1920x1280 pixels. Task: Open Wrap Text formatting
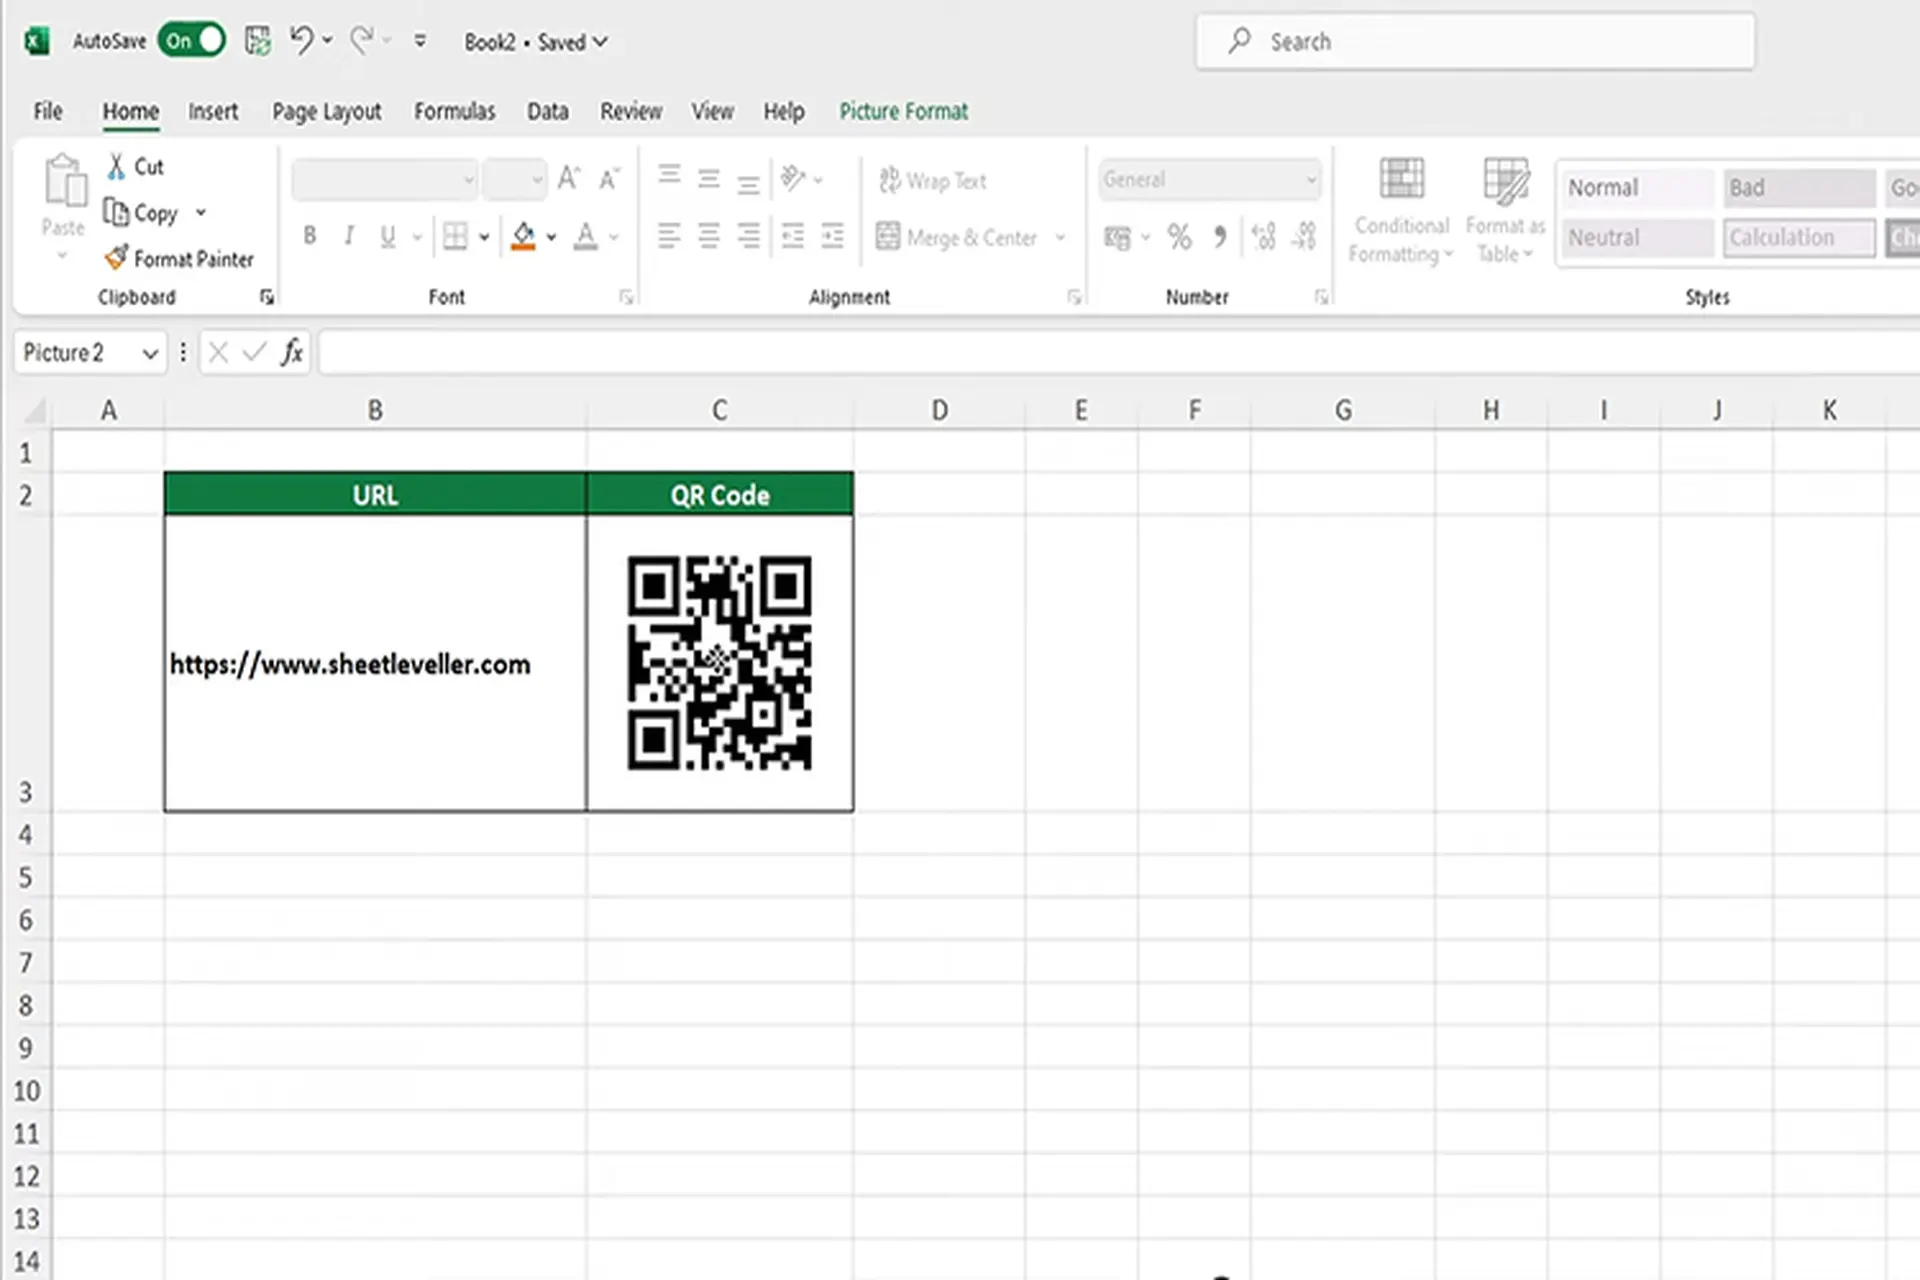point(932,180)
